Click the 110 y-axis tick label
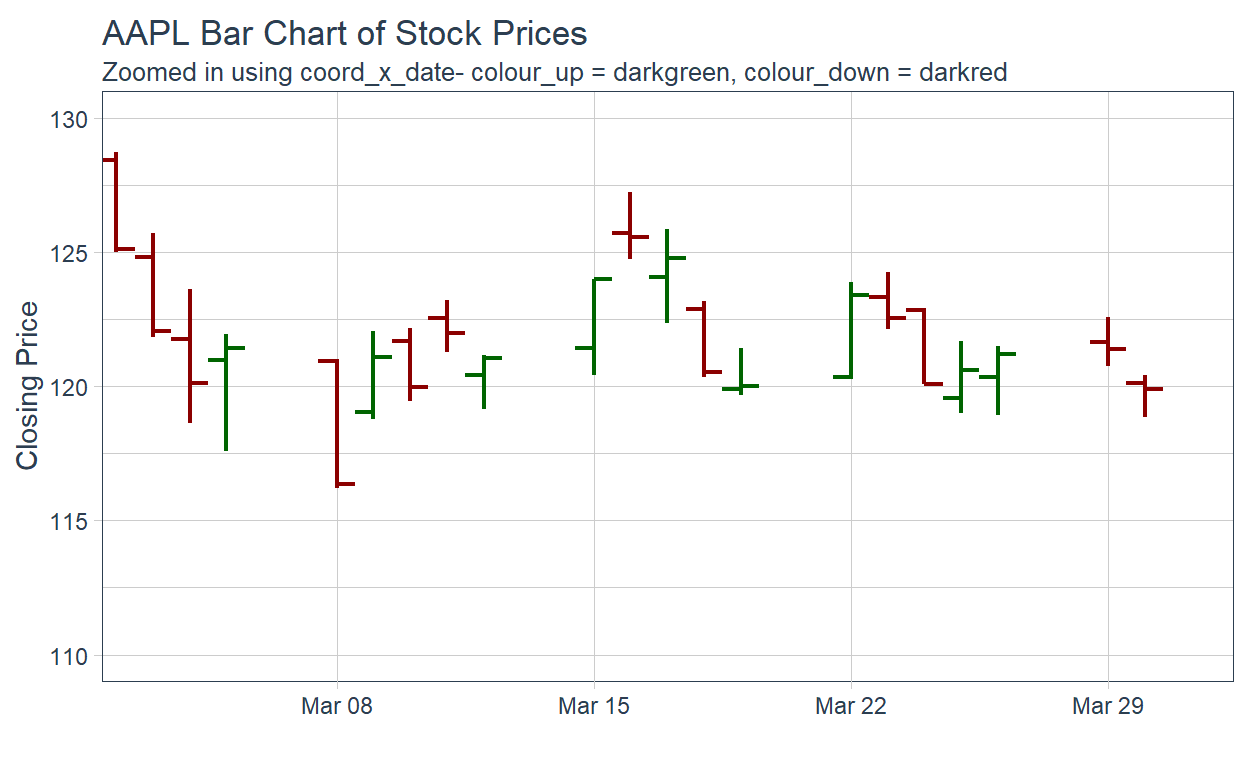 coord(69,656)
